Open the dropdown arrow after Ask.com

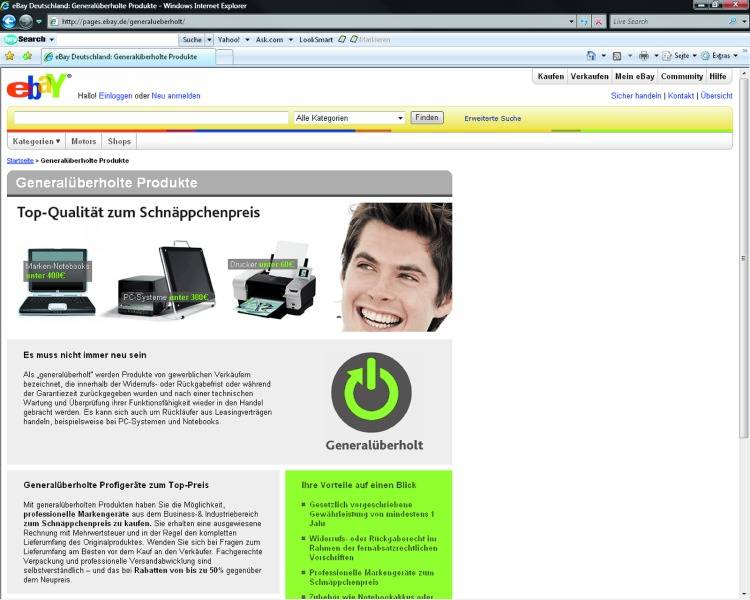(290, 40)
